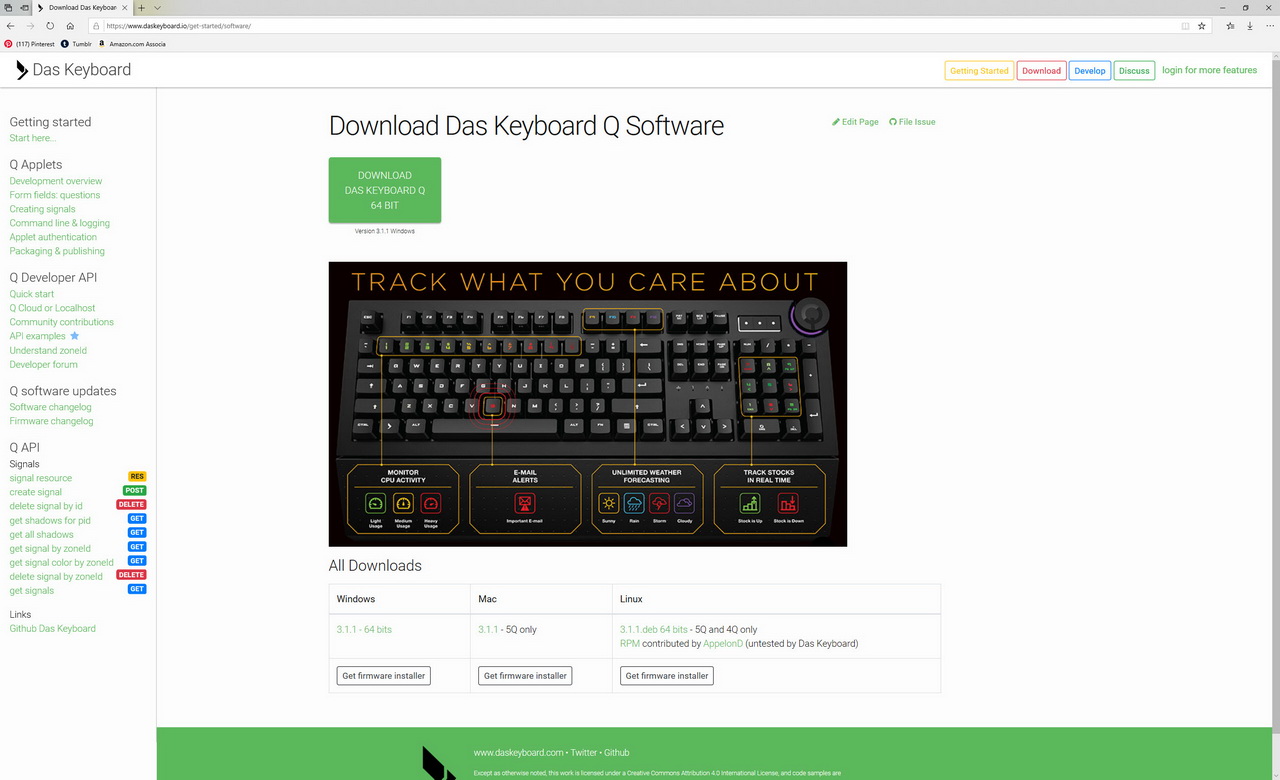
Task: Click the page URL in address bar
Action: tap(177, 26)
